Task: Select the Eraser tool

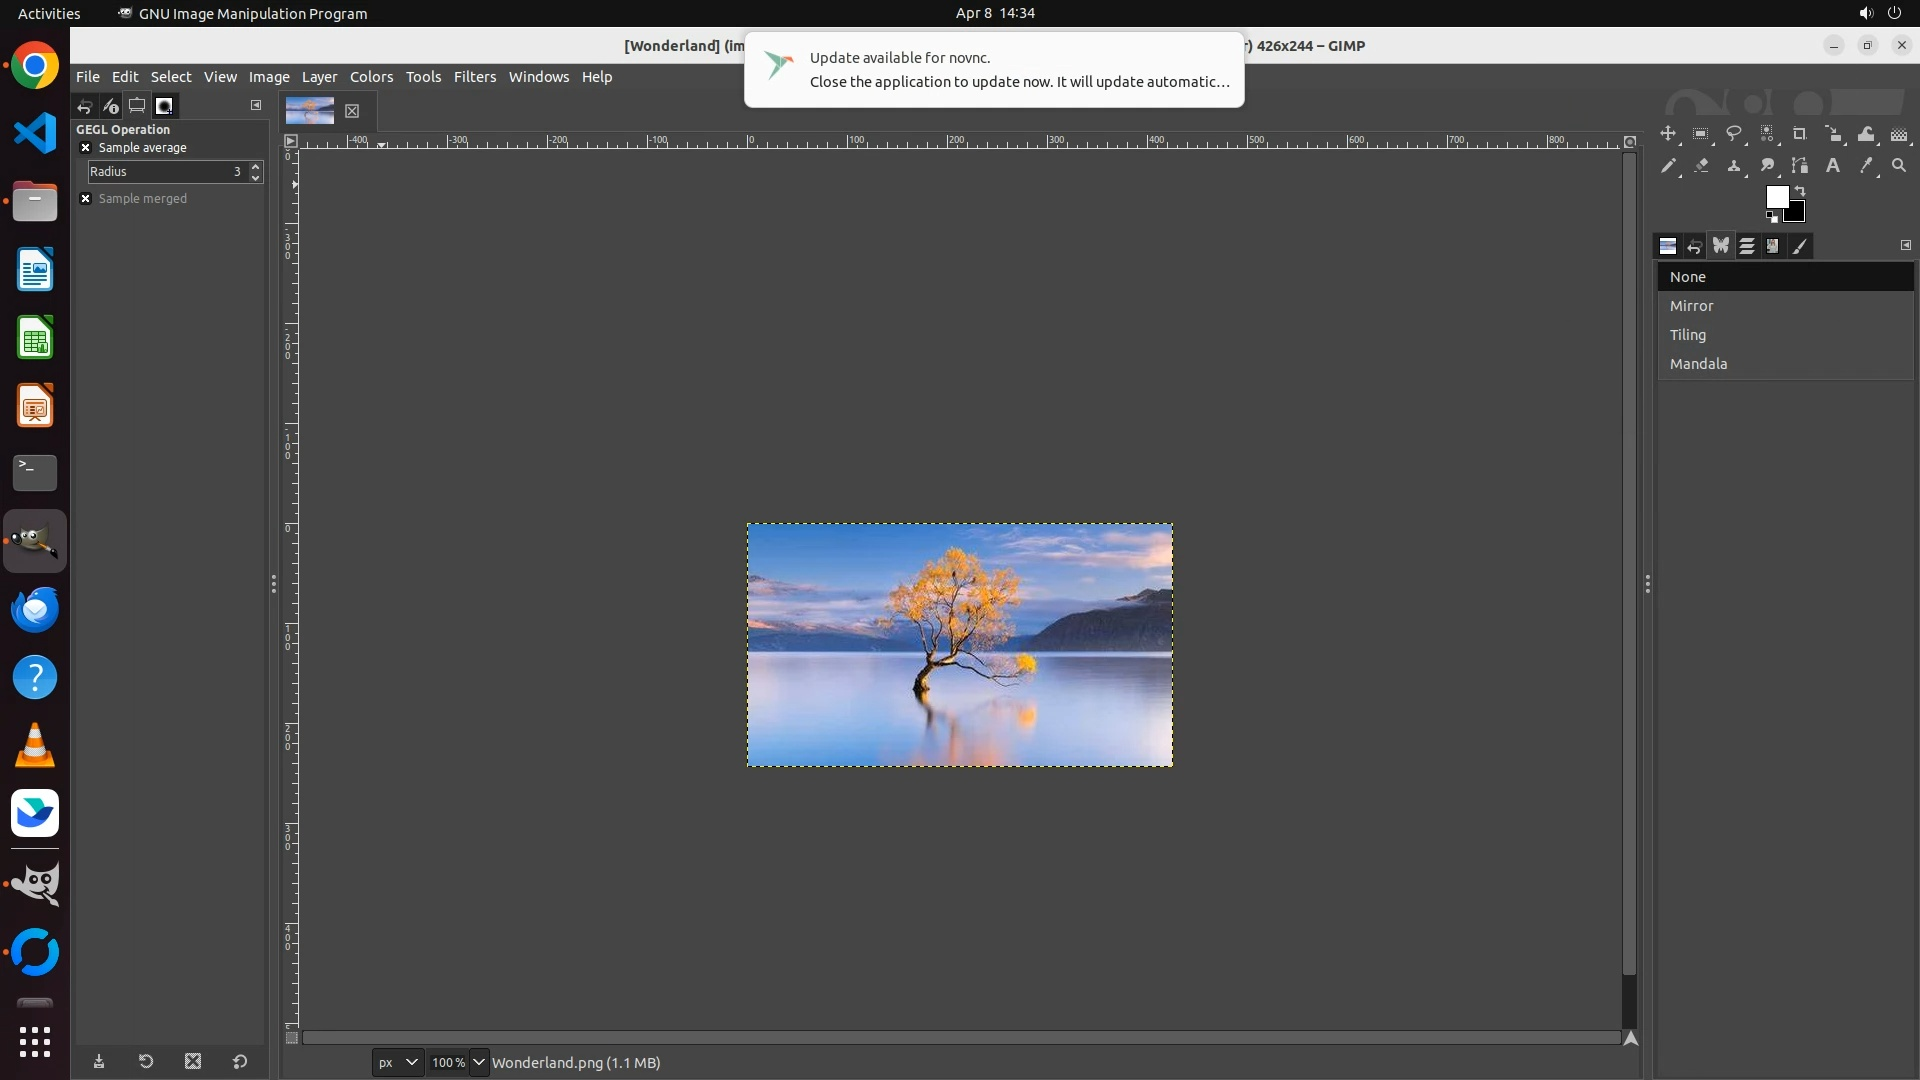Action: pyautogui.click(x=1701, y=166)
